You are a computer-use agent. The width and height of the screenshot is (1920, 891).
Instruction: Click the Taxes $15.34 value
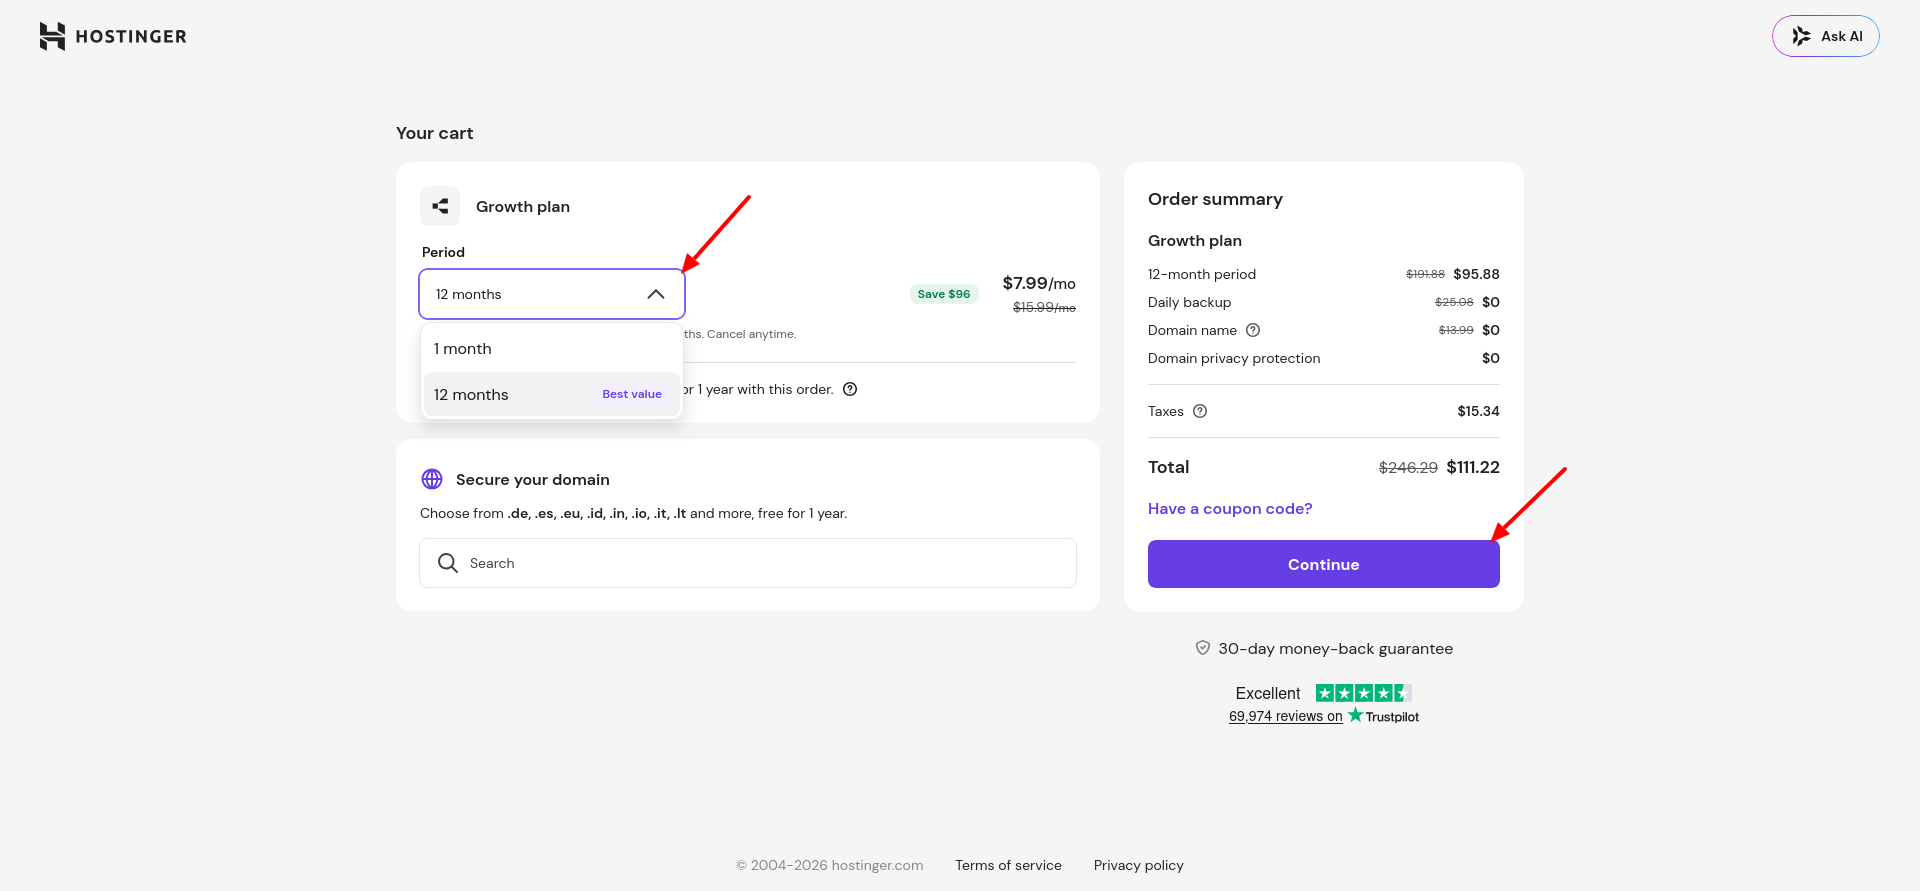tap(1478, 411)
